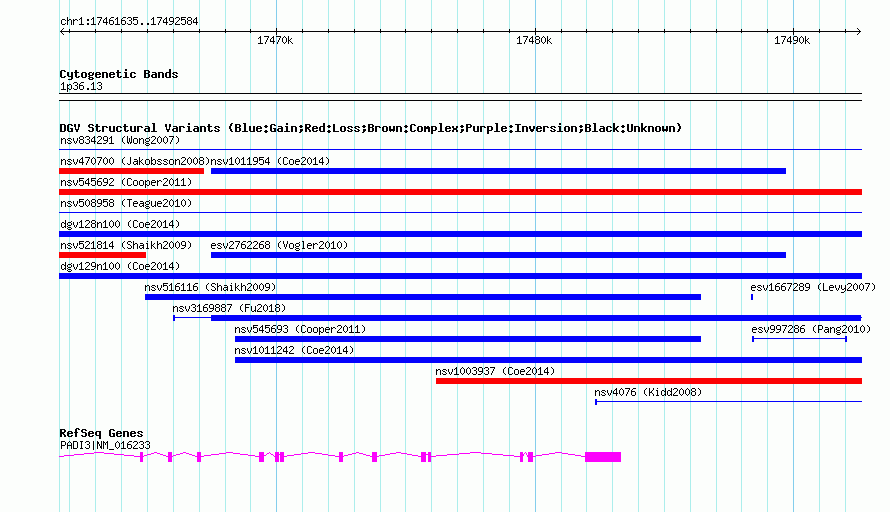The height and width of the screenshot is (512, 890).
Task: Click the DGV Structural Variants track title
Action: pyautogui.click(x=371, y=128)
